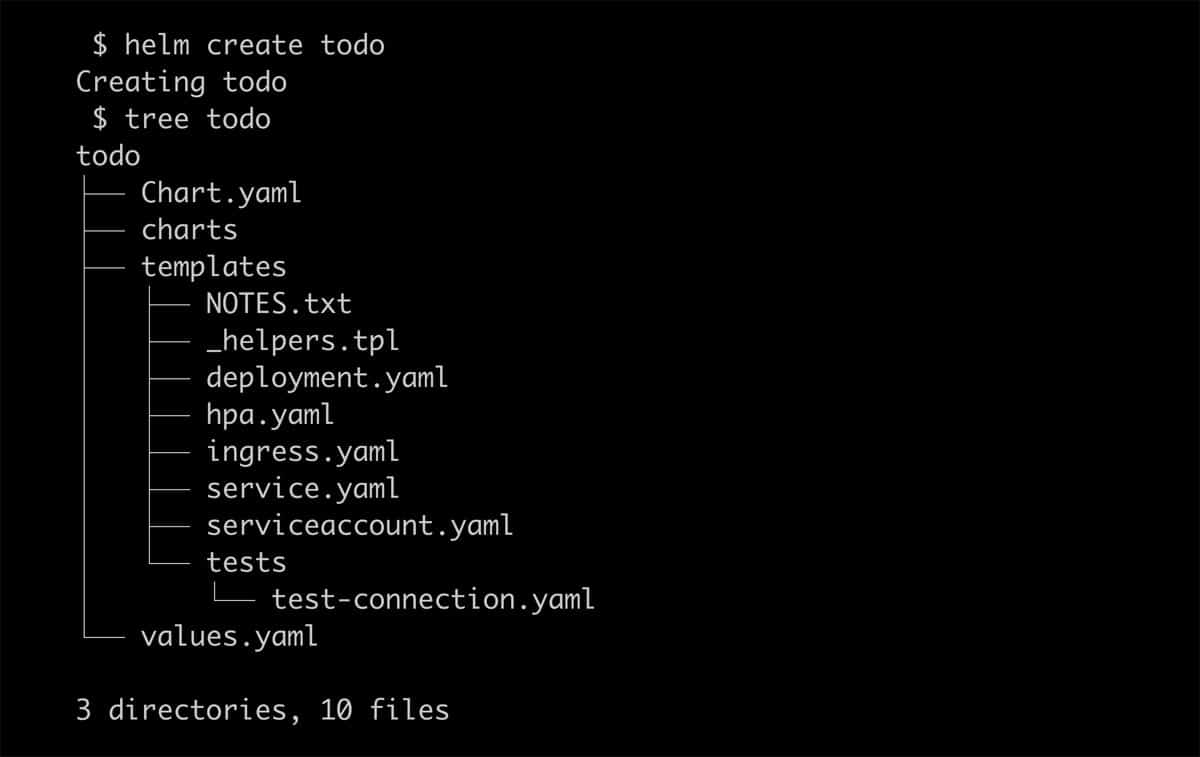The height and width of the screenshot is (757, 1200).
Task: Click the 'tree todo' command line
Action: pyautogui.click(x=182, y=119)
